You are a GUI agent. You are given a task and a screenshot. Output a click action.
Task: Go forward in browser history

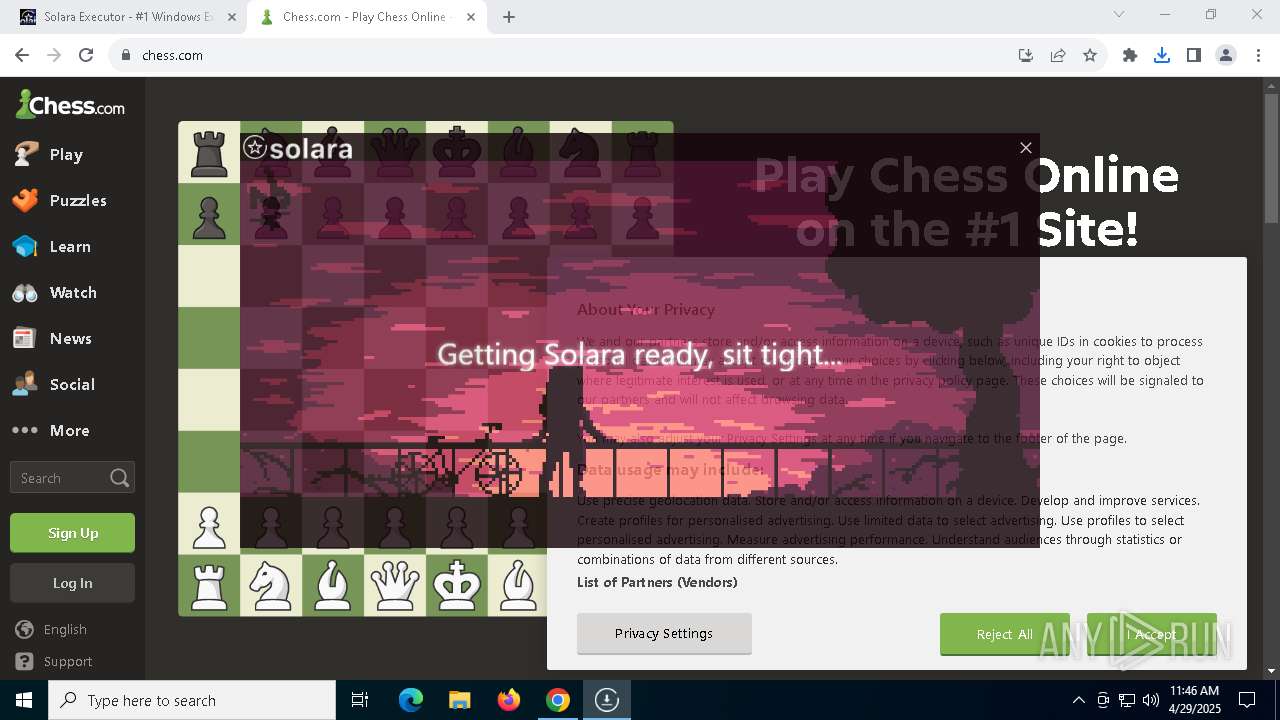click(54, 55)
